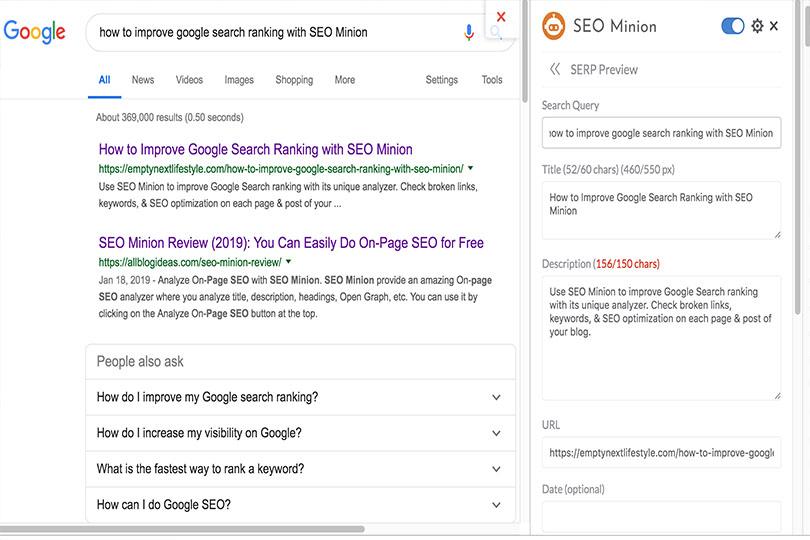Click the Title text field in SERP Preview
810x540 pixels.
(661, 210)
